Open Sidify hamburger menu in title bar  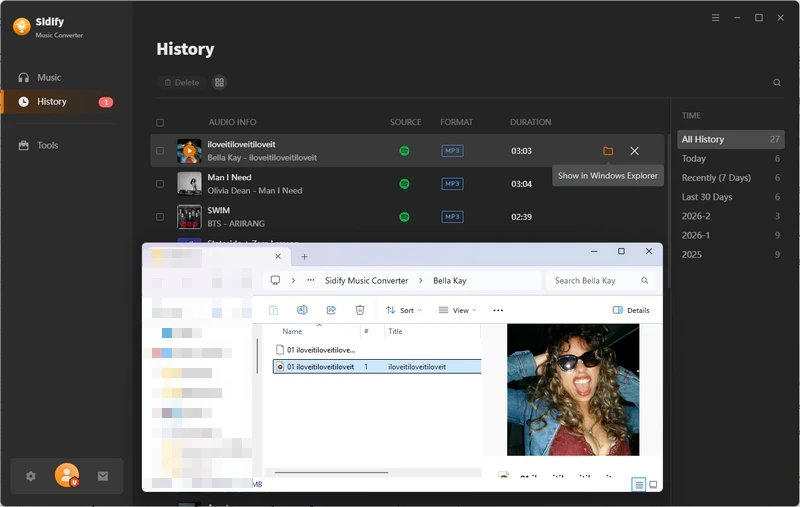715,18
